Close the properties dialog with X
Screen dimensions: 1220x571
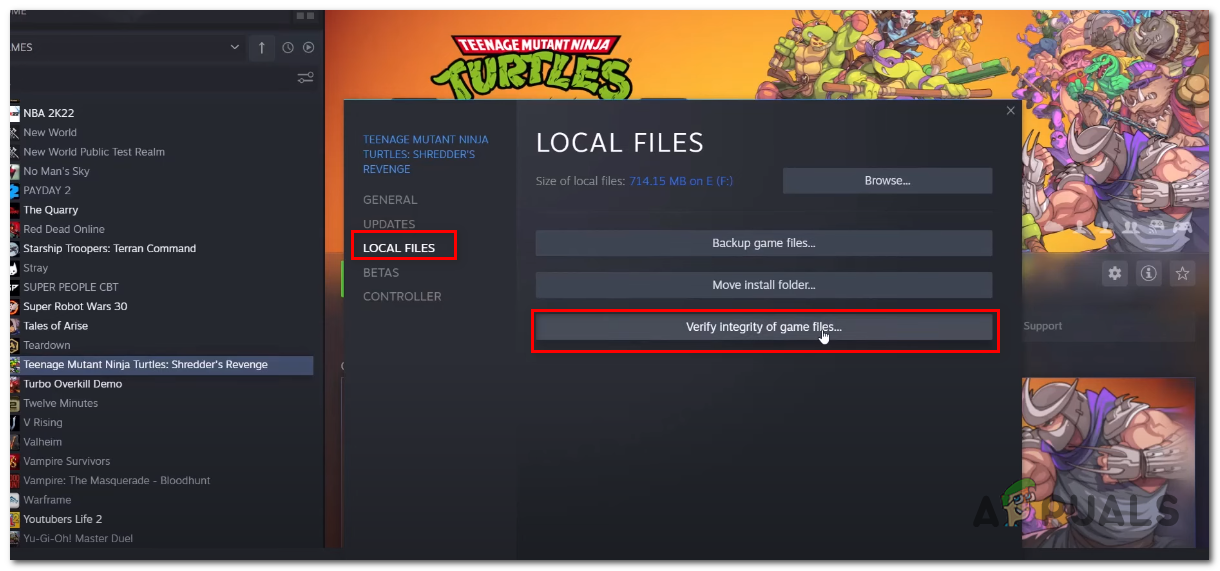[1010, 111]
